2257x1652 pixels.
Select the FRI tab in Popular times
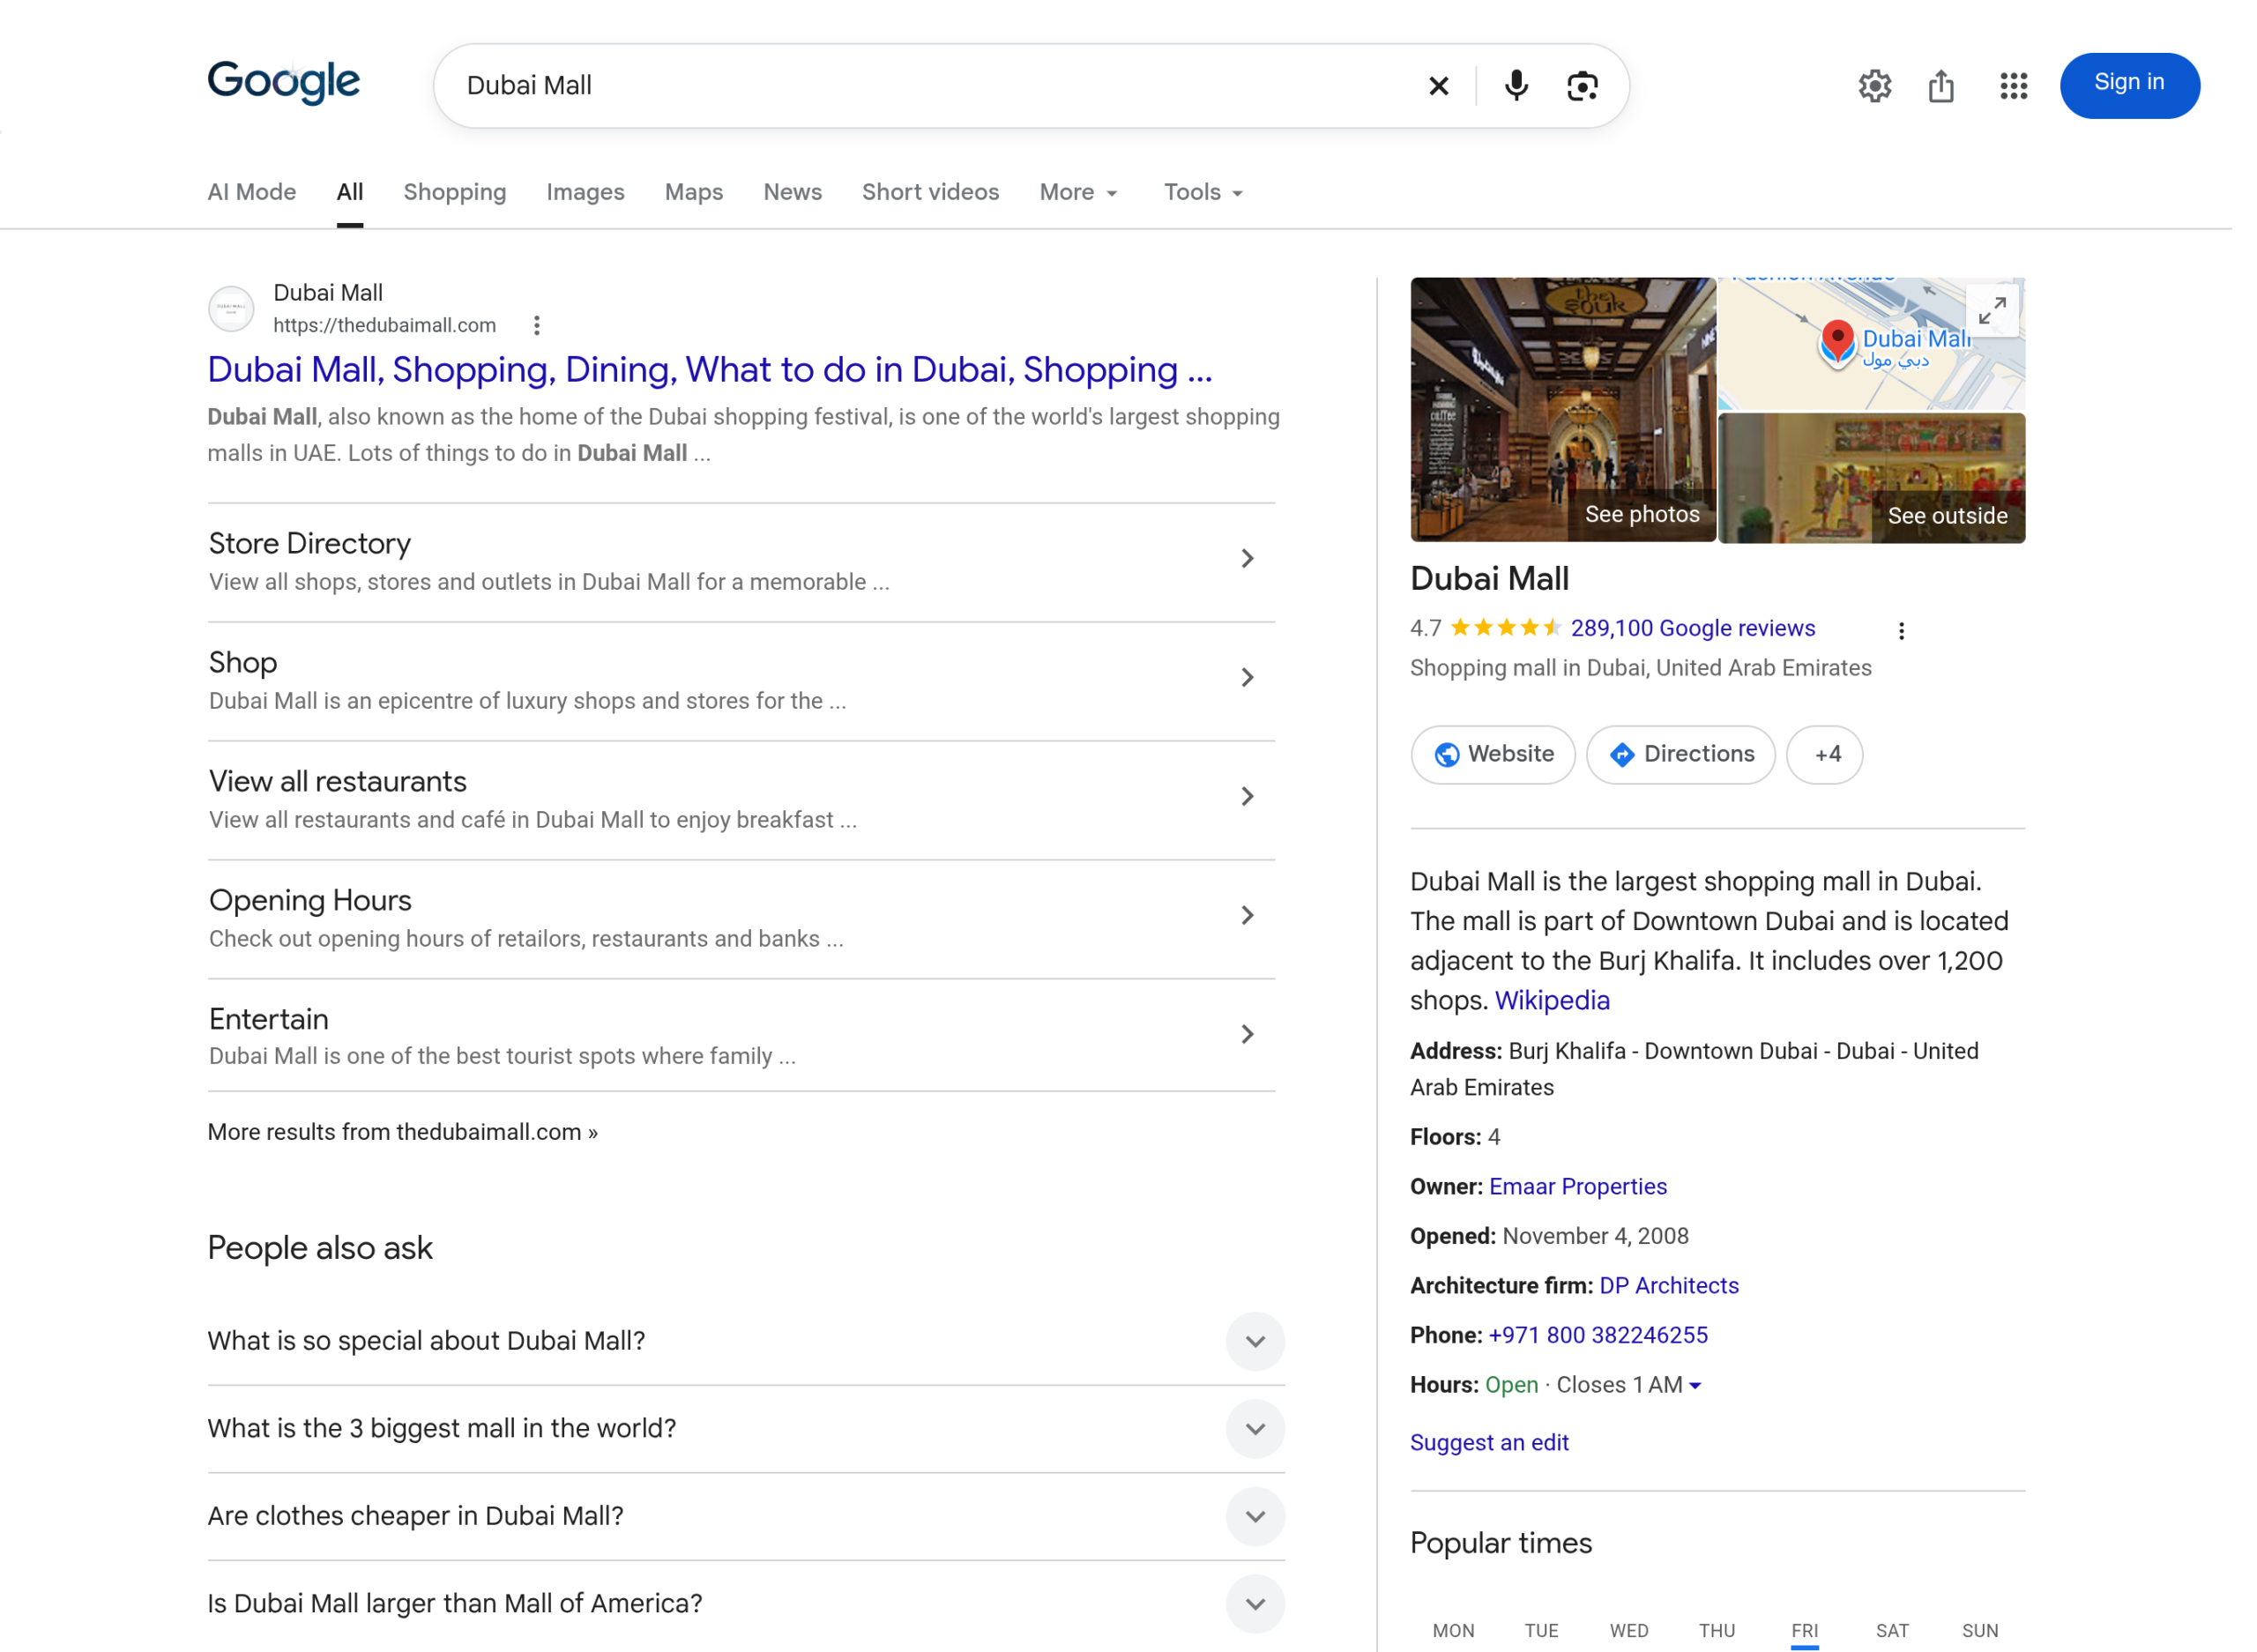pyautogui.click(x=1804, y=1631)
